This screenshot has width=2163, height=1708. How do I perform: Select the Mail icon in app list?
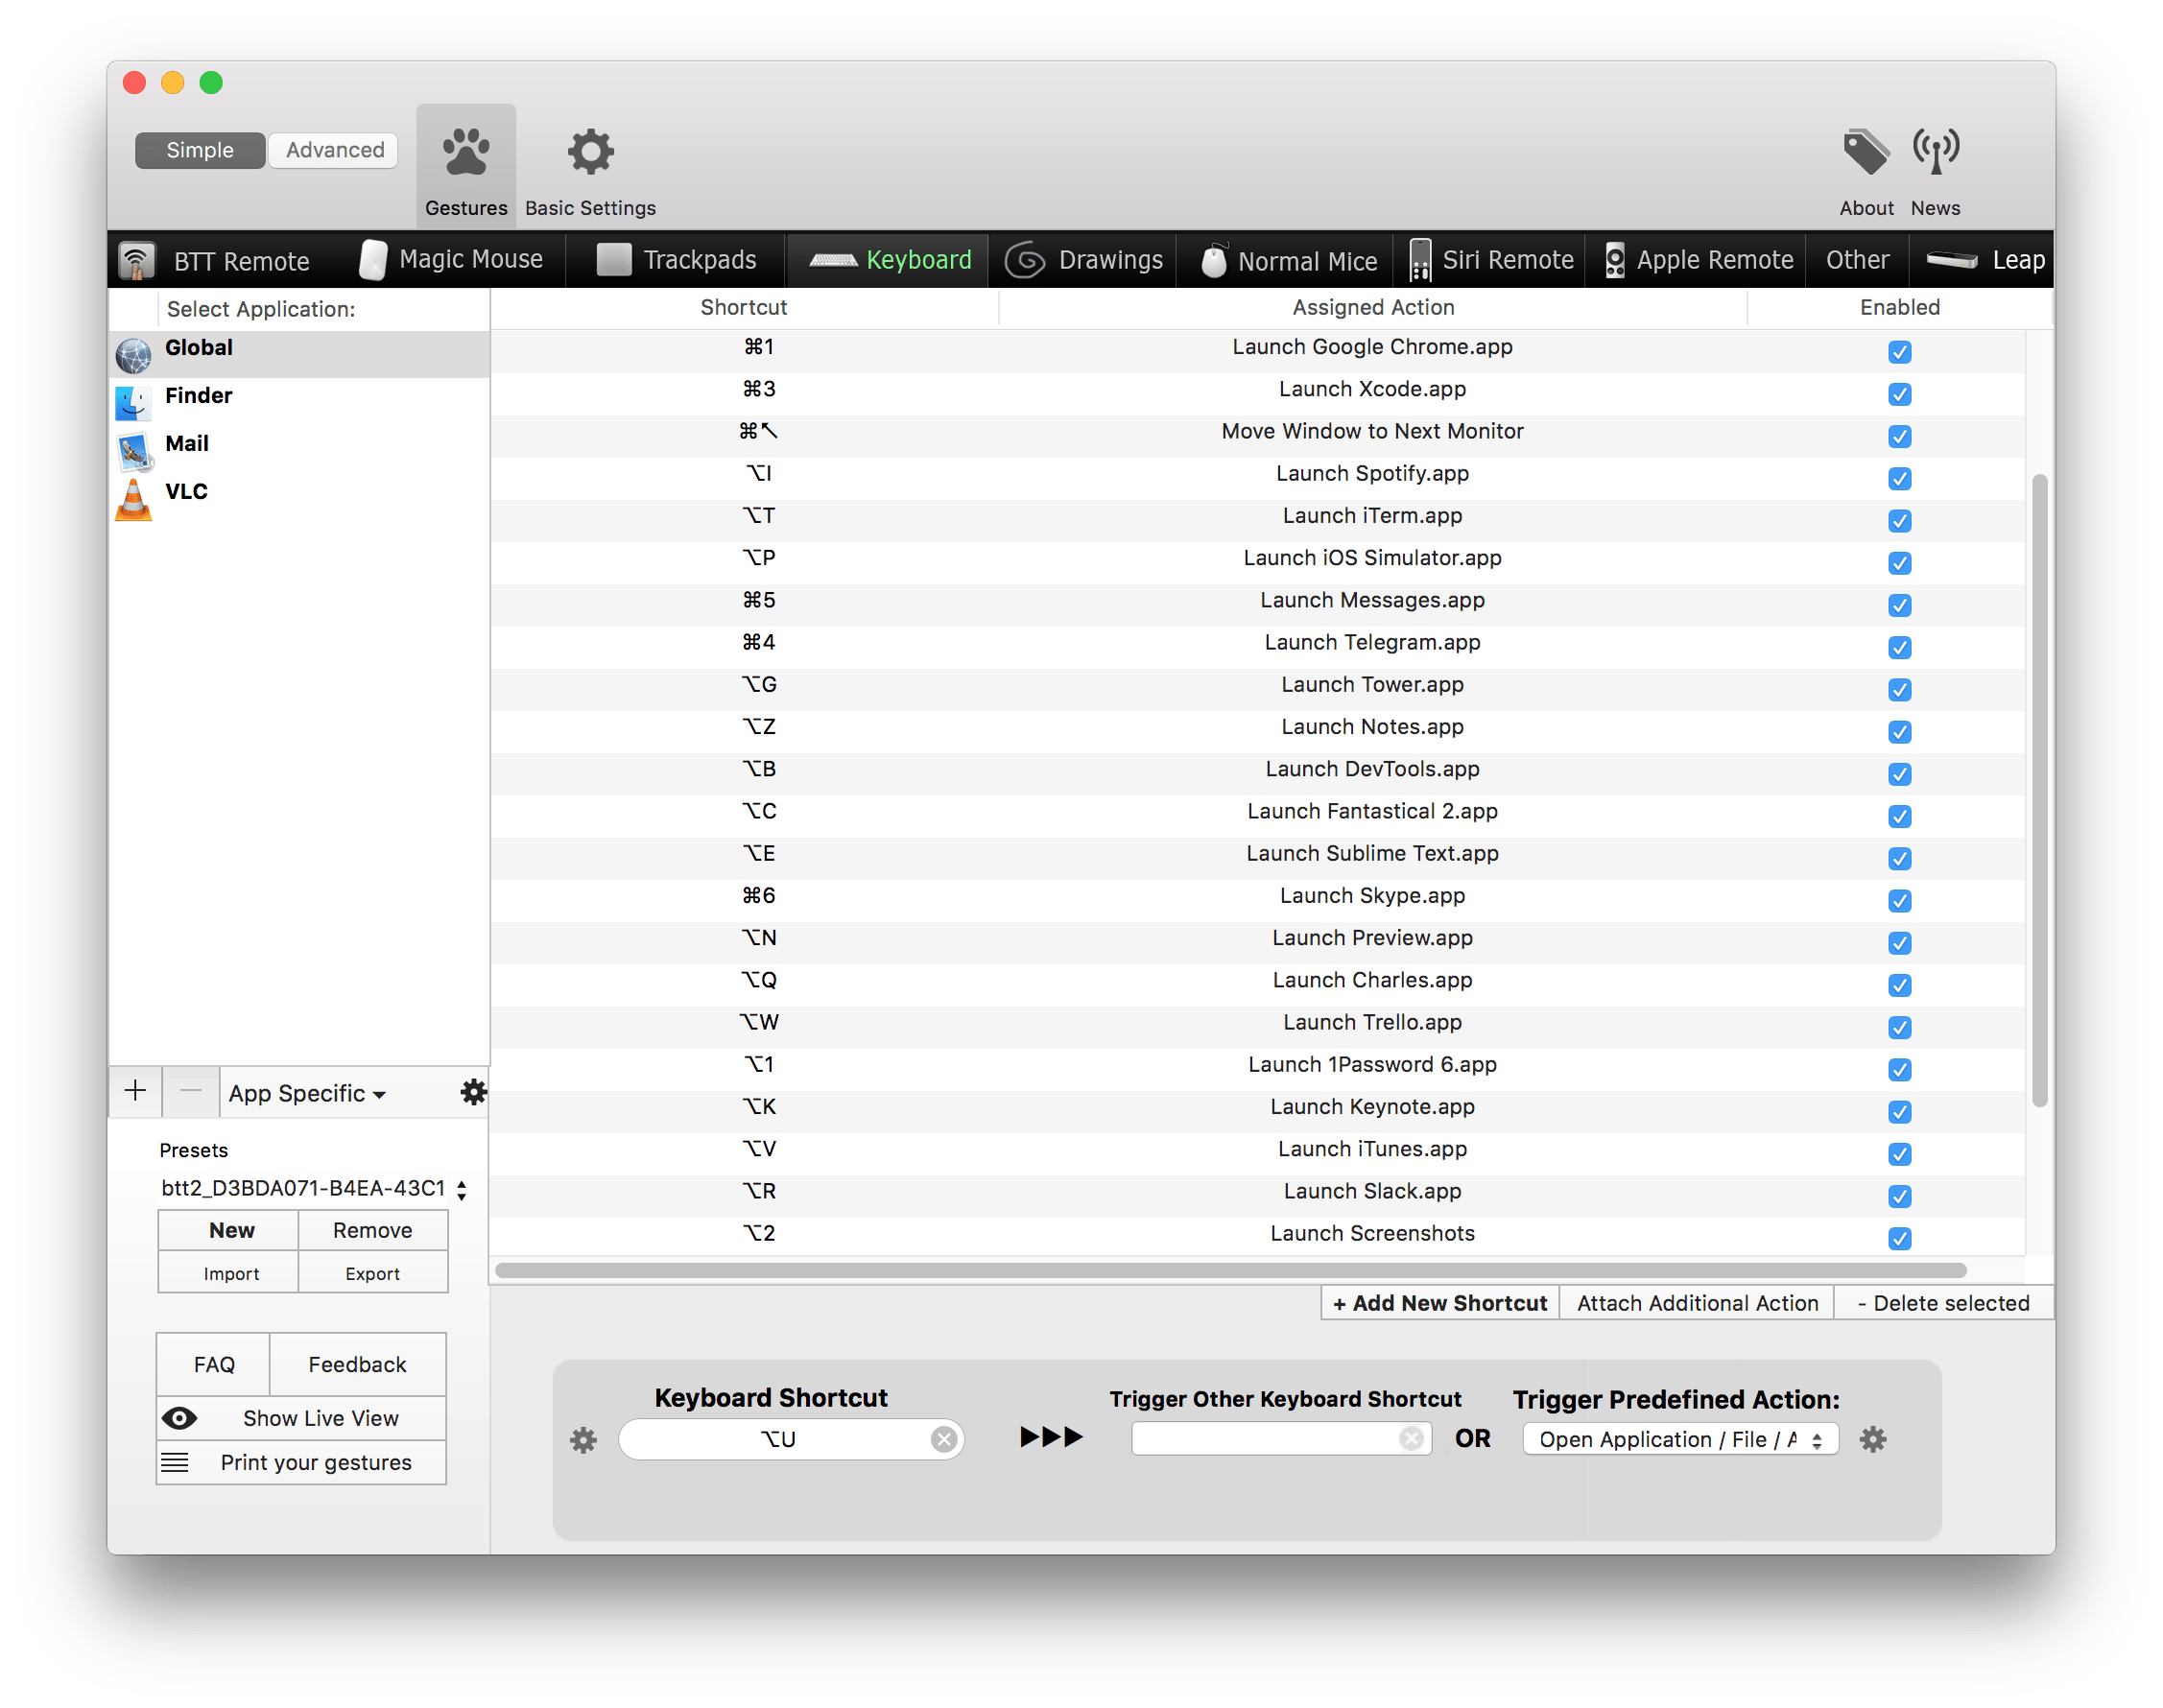[x=133, y=450]
